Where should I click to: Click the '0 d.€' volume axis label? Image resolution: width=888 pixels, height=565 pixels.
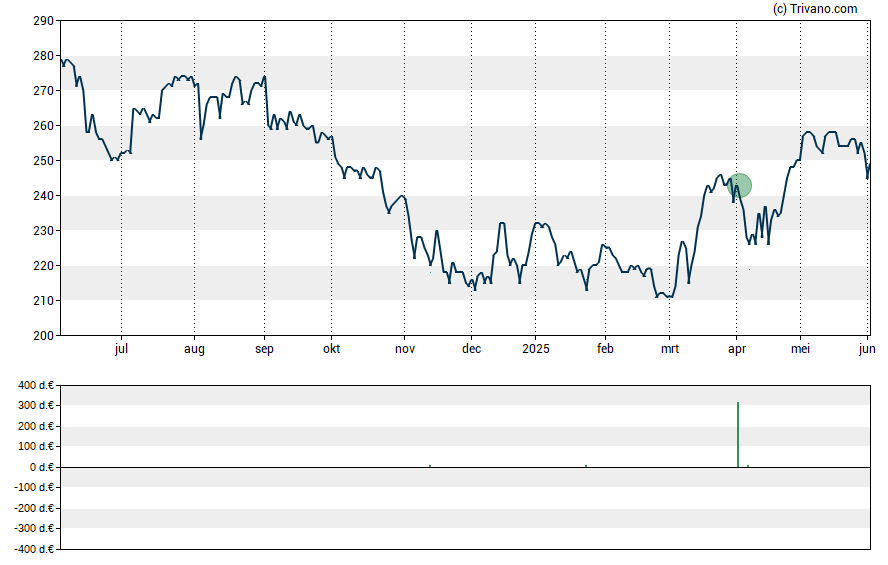(42, 467)
